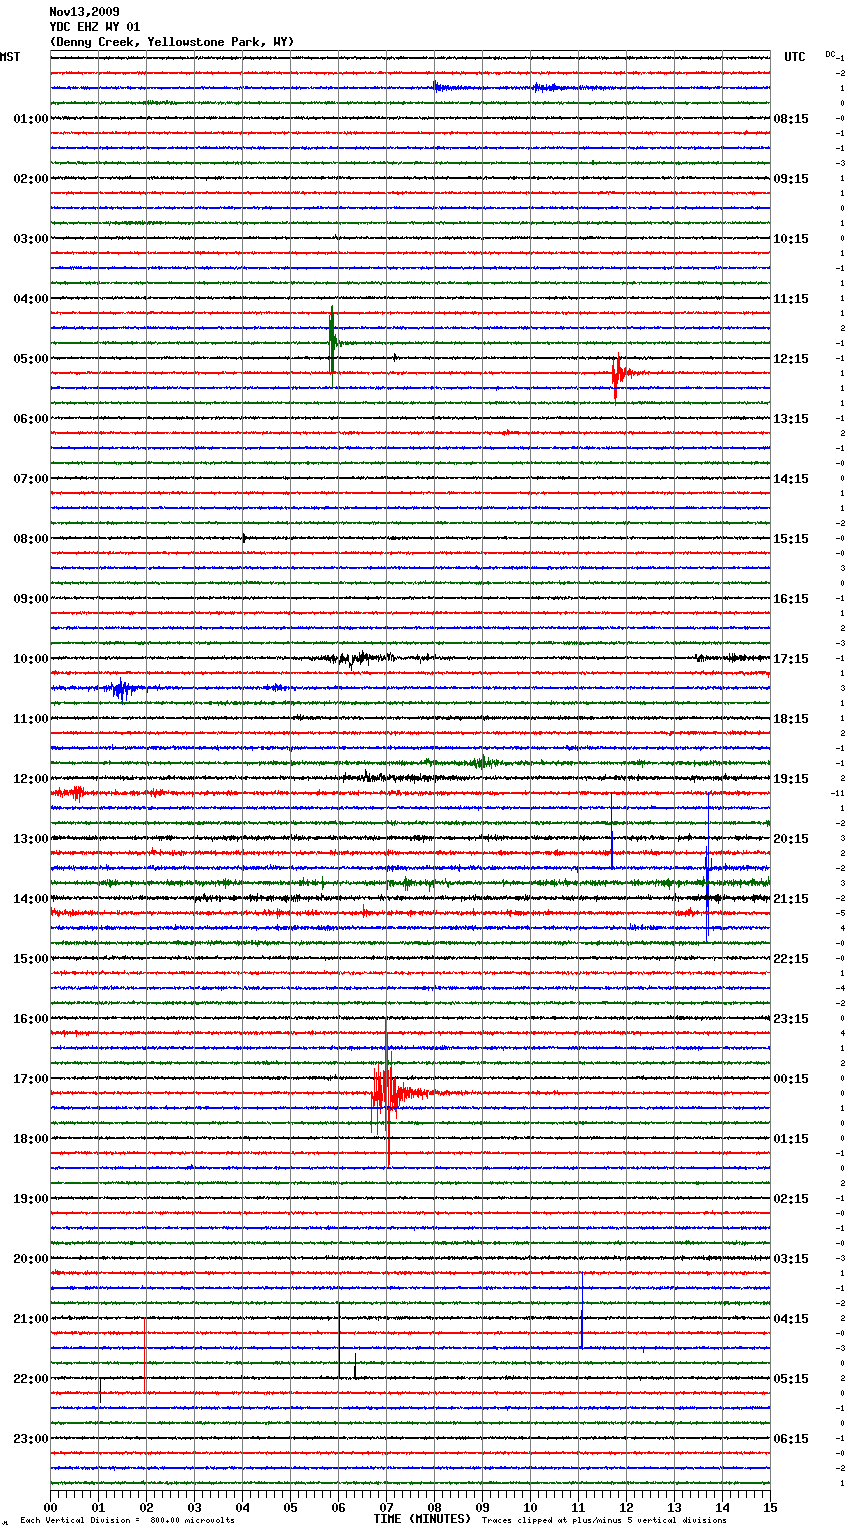This screenshot has height=1534, width=850.
Task: Click the 06 minute tick on the bottom axis
Action: pyautogui.click(x=339, y=1507)
